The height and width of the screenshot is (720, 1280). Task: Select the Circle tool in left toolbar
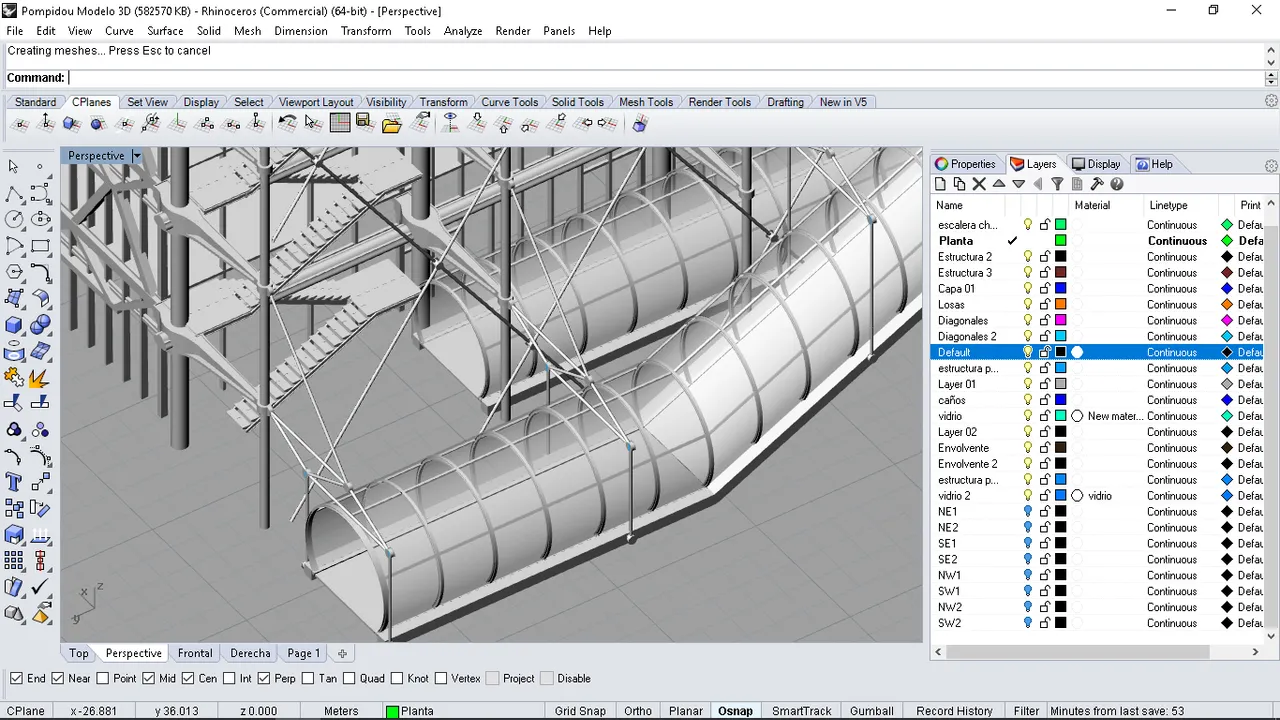pos(14,218)
